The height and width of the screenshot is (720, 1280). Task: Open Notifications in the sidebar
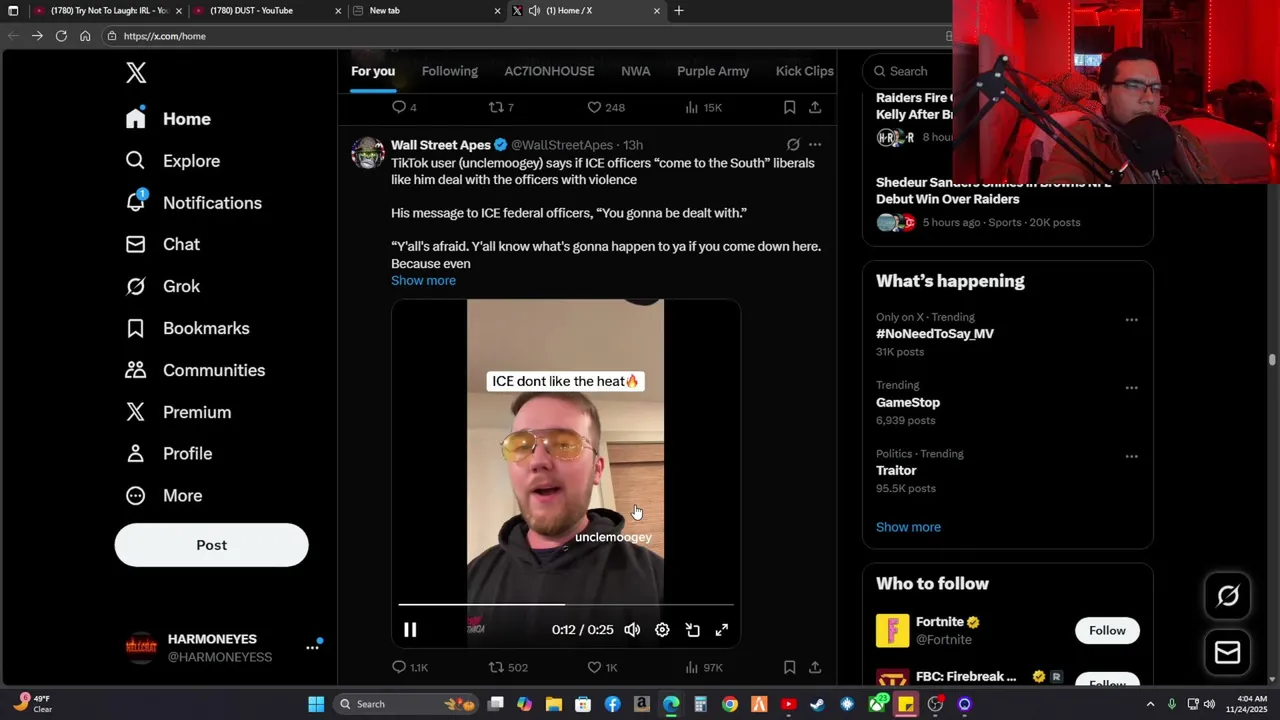(x=193, y=203)
